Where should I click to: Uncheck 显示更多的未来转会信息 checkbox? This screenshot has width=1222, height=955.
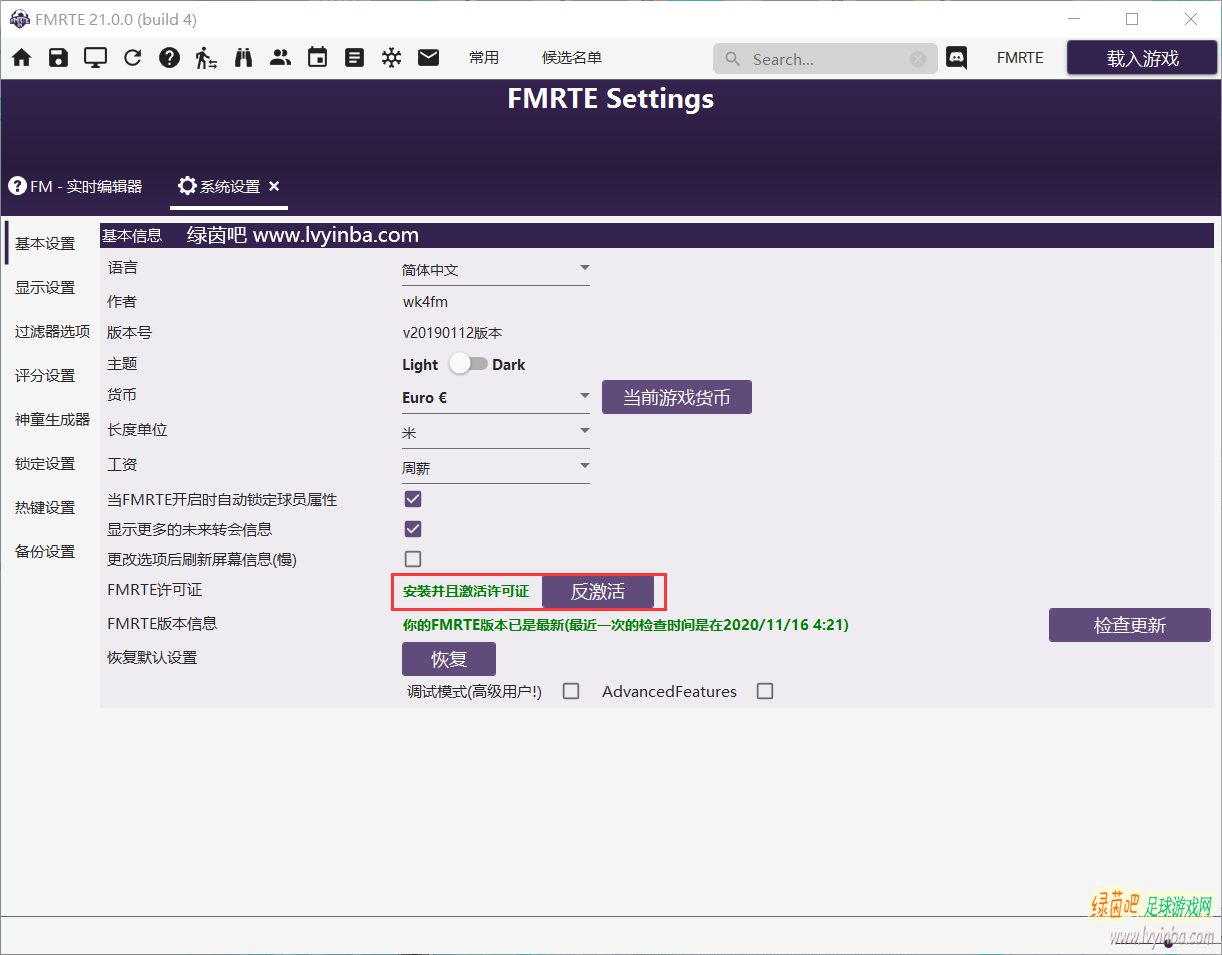[413, 529]
